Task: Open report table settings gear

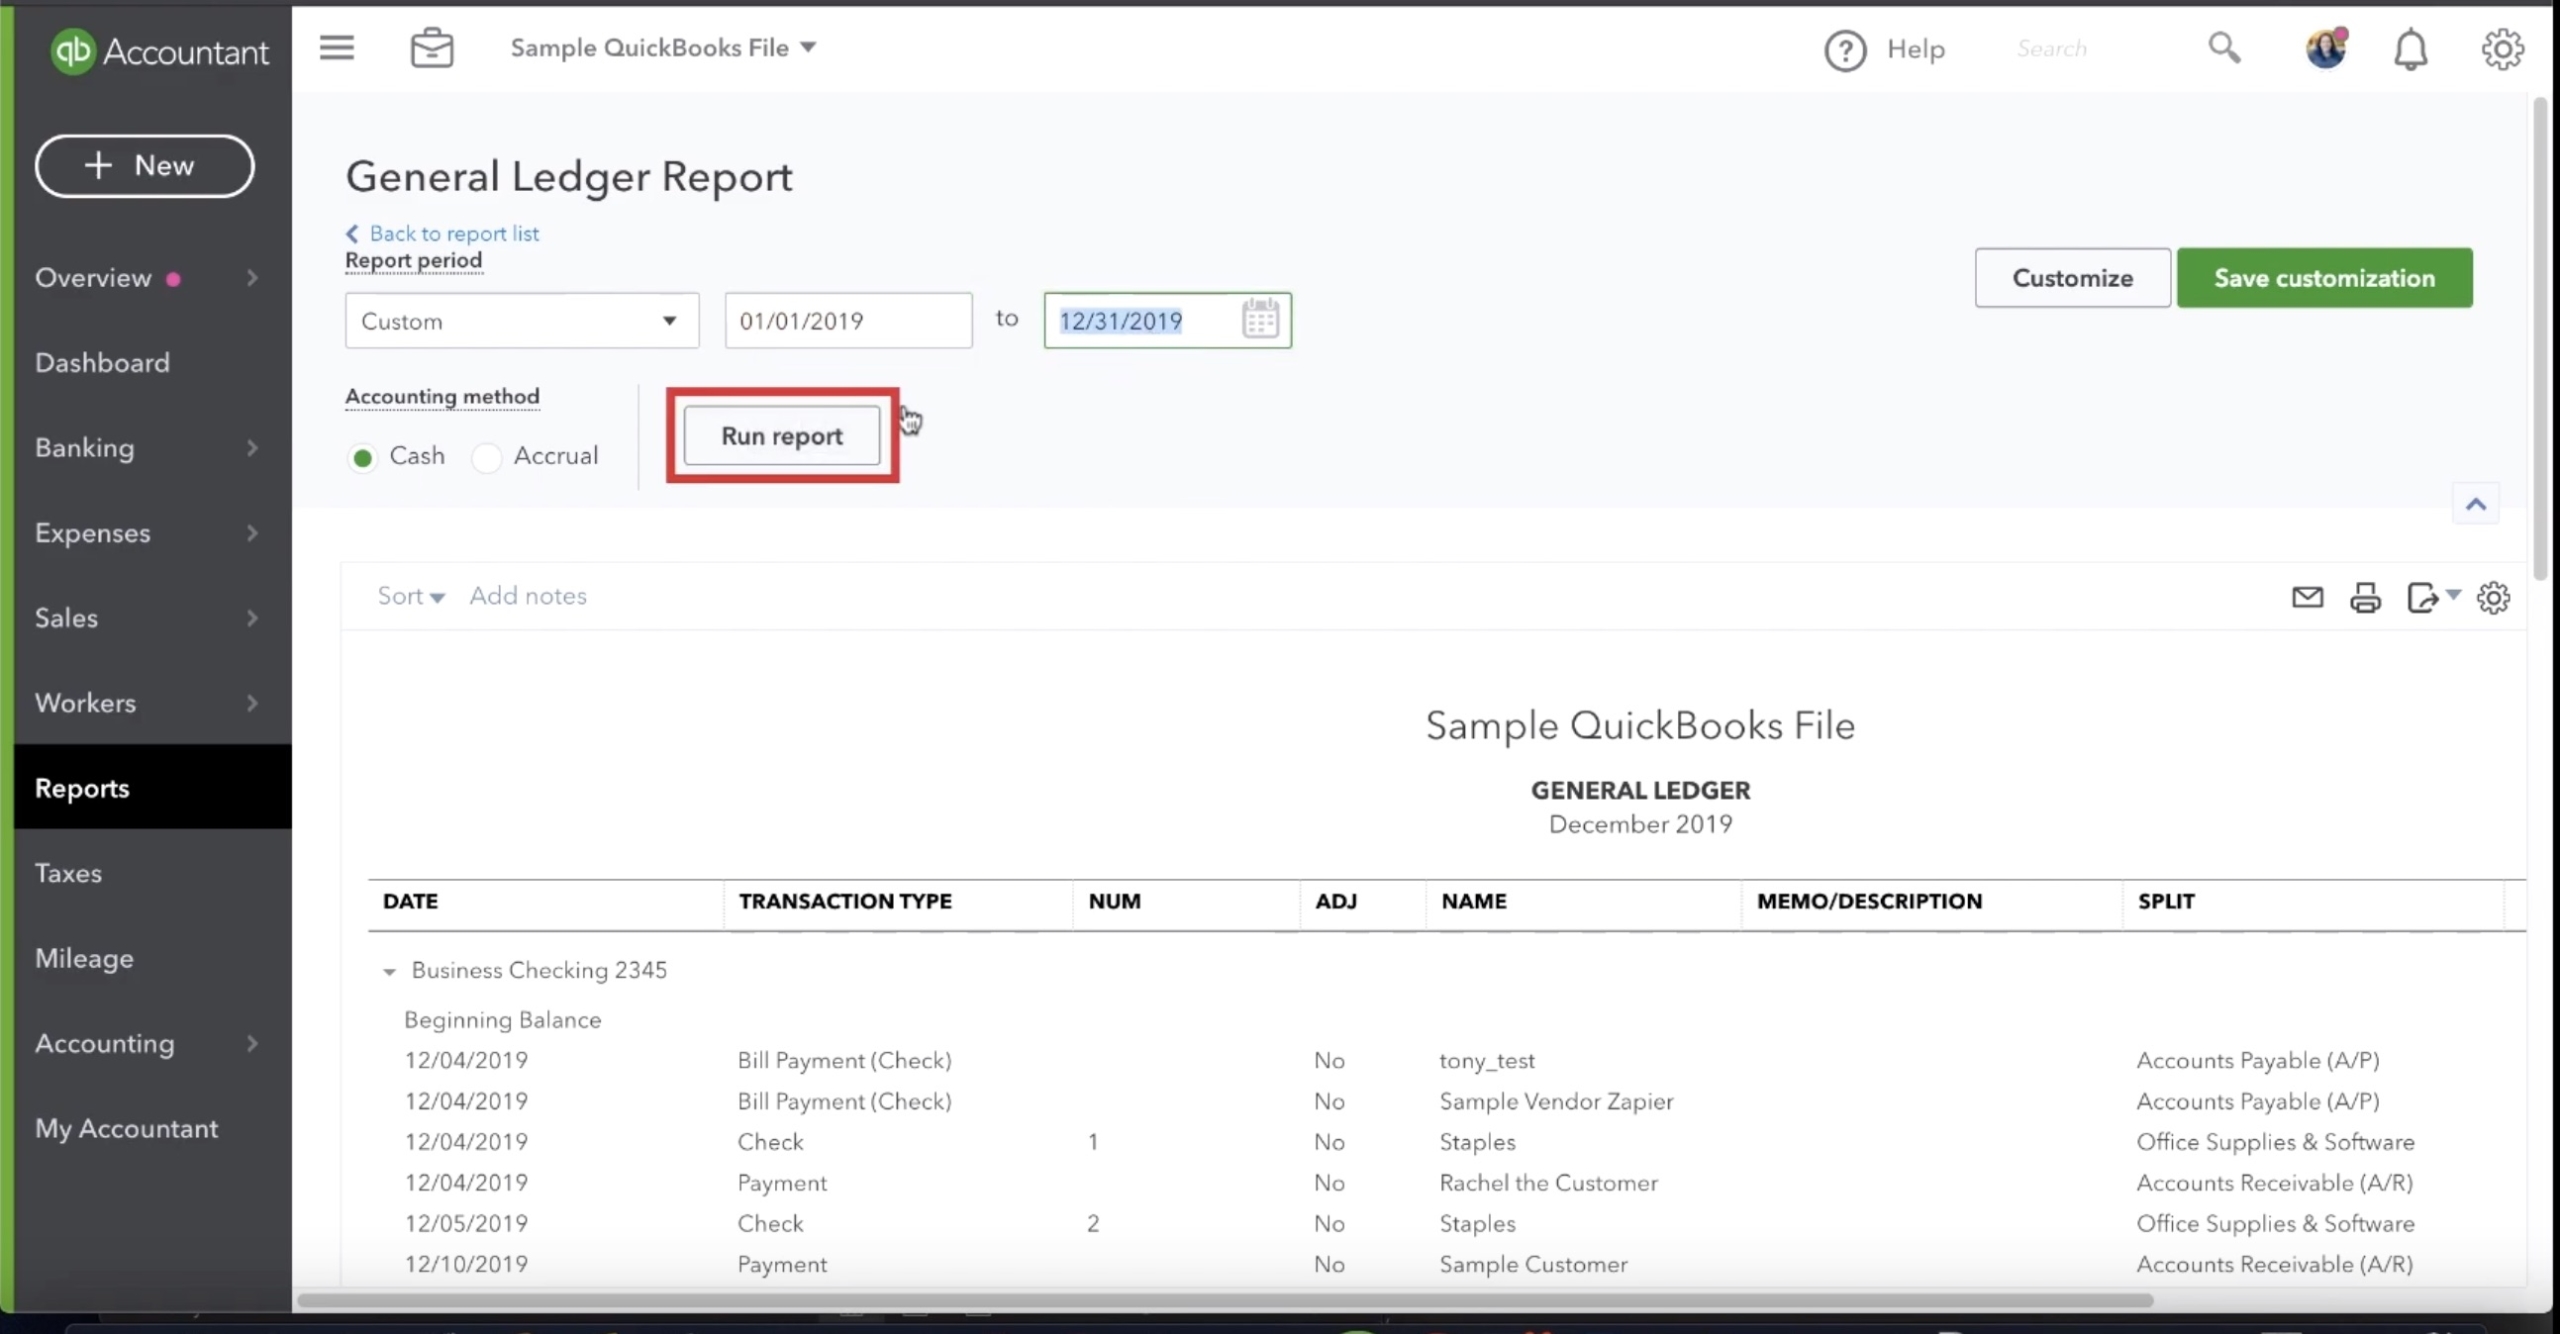Action: coord(2493,597)
